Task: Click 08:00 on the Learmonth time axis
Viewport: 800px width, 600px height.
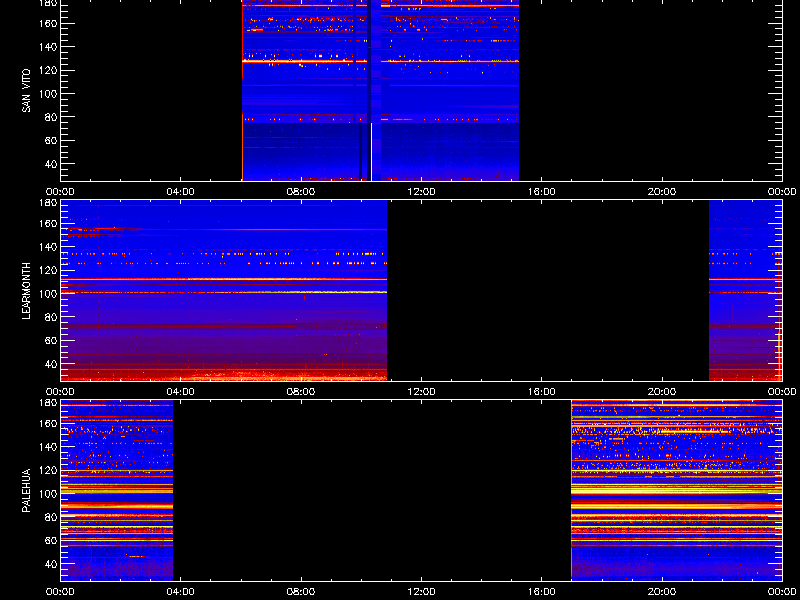Action: click(x=301, y=392)
